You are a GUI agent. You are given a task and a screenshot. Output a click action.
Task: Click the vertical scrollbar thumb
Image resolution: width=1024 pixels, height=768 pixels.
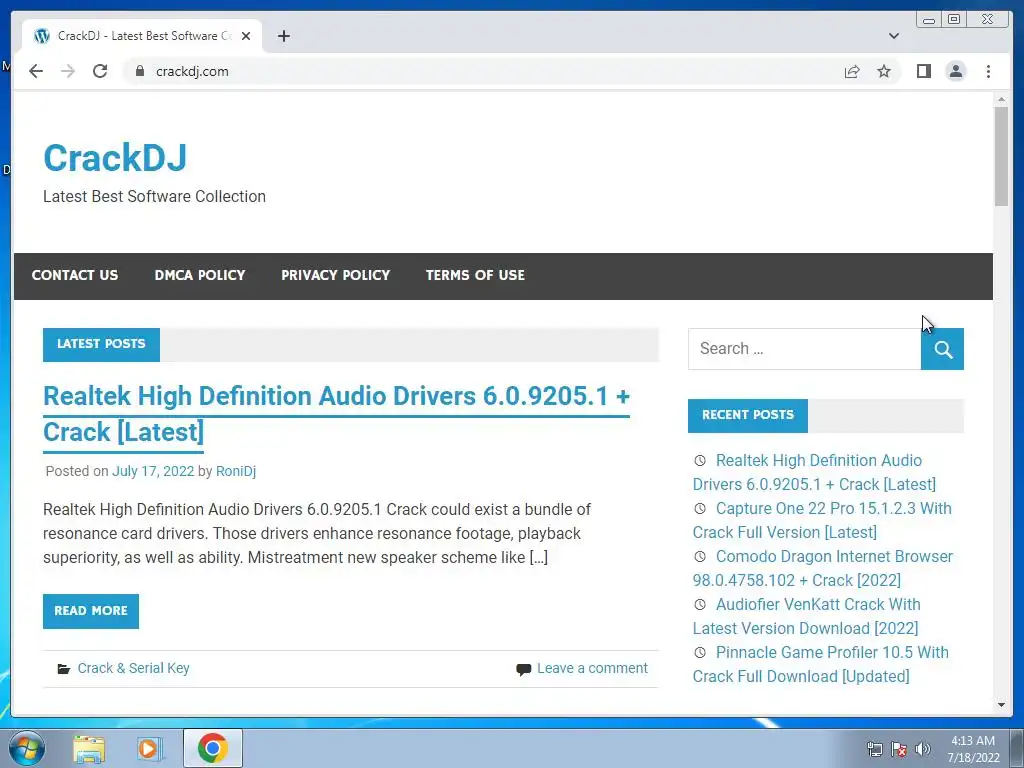(x=1001, y=157)
